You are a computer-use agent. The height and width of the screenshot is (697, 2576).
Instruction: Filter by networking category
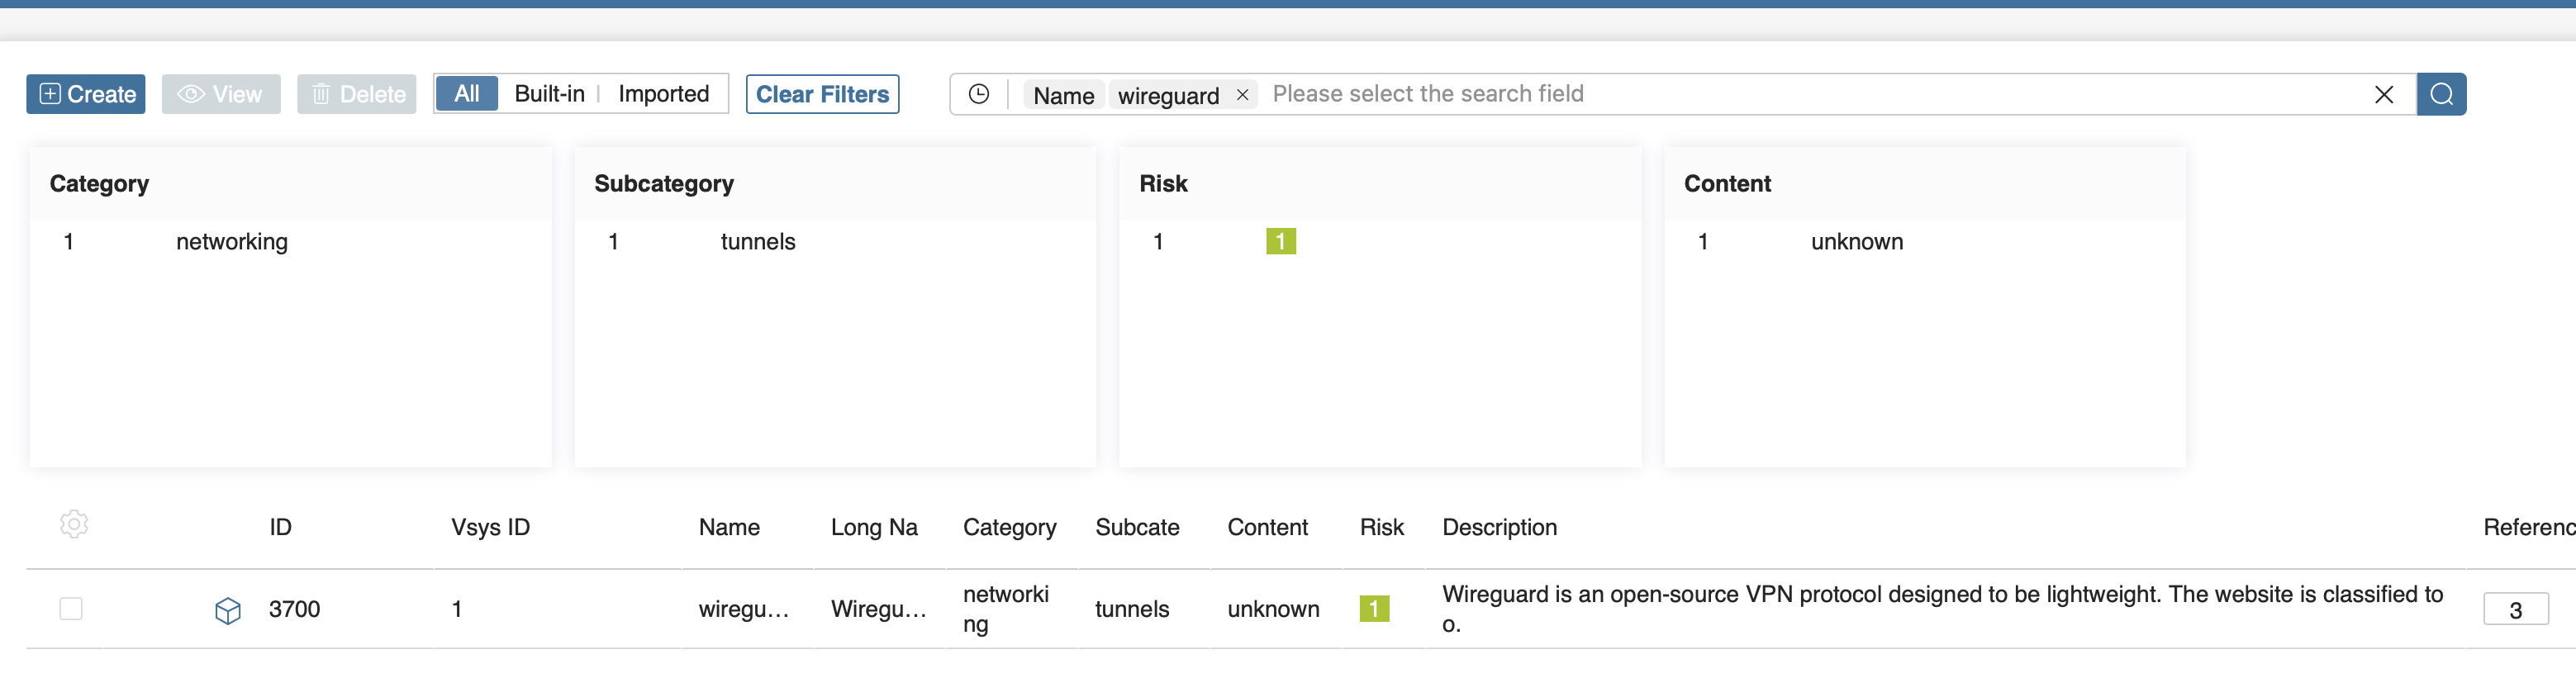click(x=232, y=242)
